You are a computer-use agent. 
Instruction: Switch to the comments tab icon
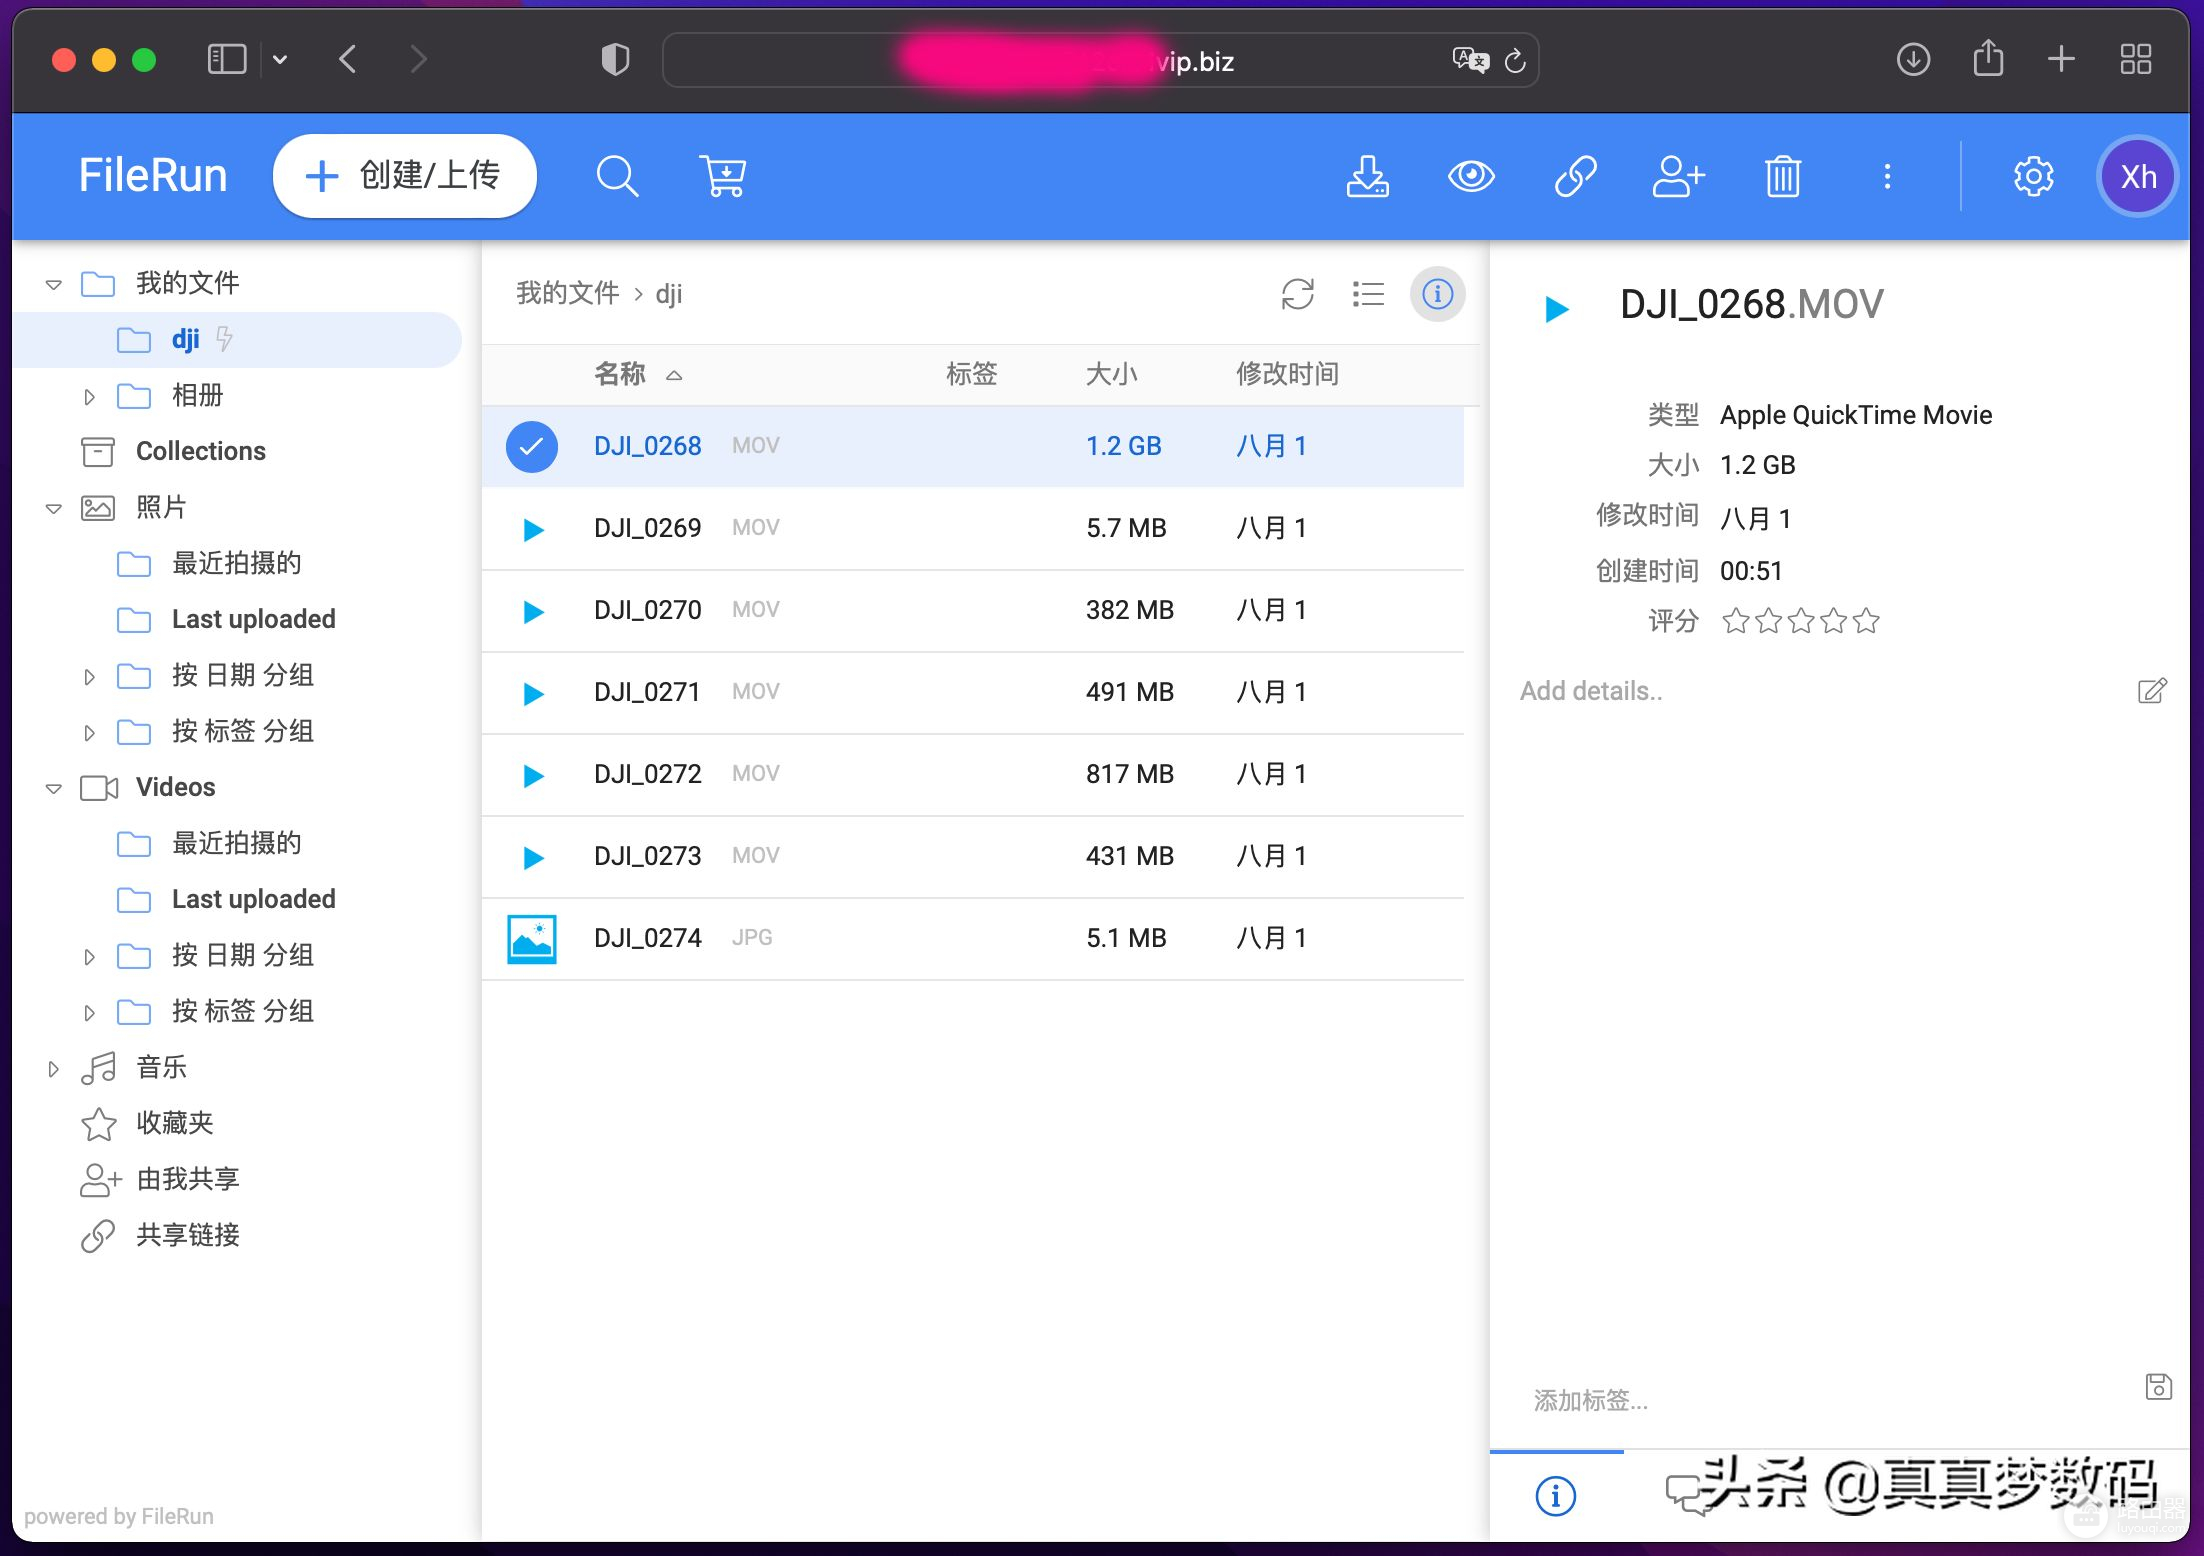point(1687,1496)
